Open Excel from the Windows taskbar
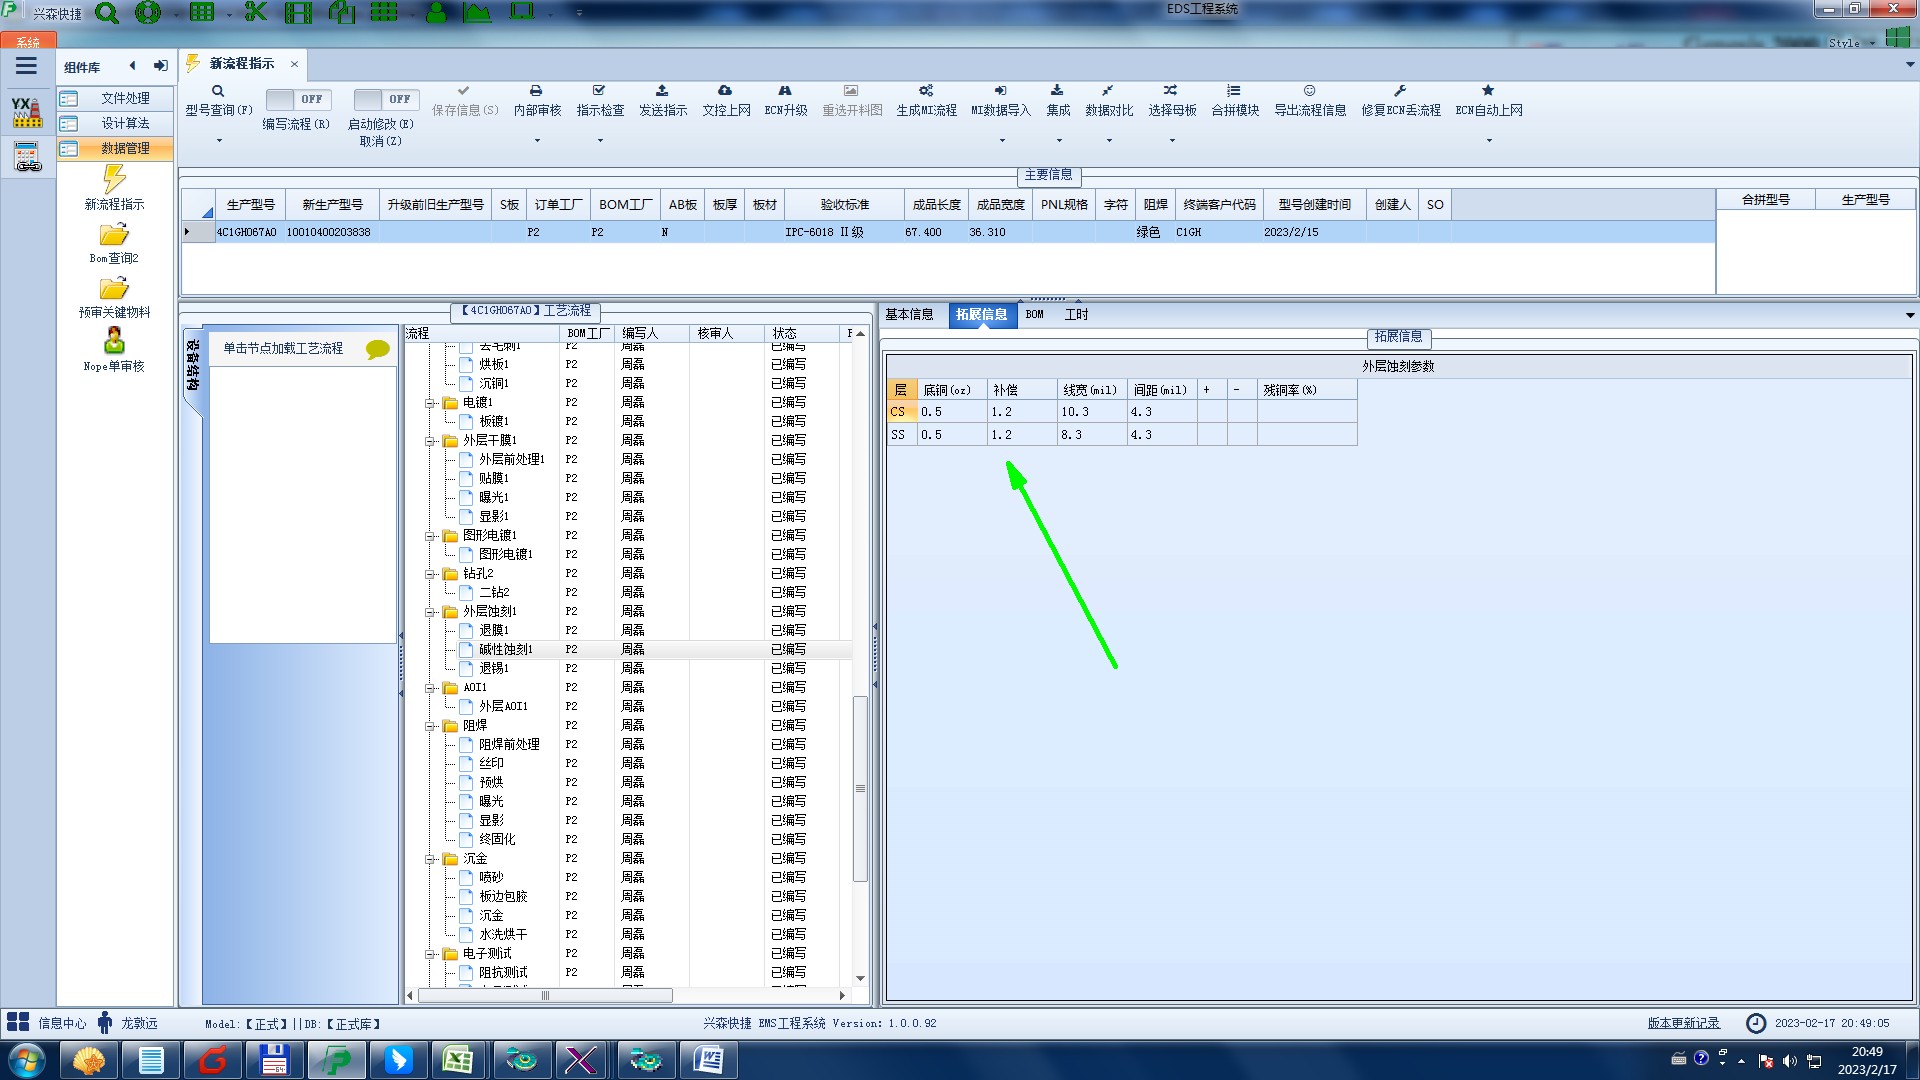This screenshot has height=1080, width=1920. (x=458, y=1059)
